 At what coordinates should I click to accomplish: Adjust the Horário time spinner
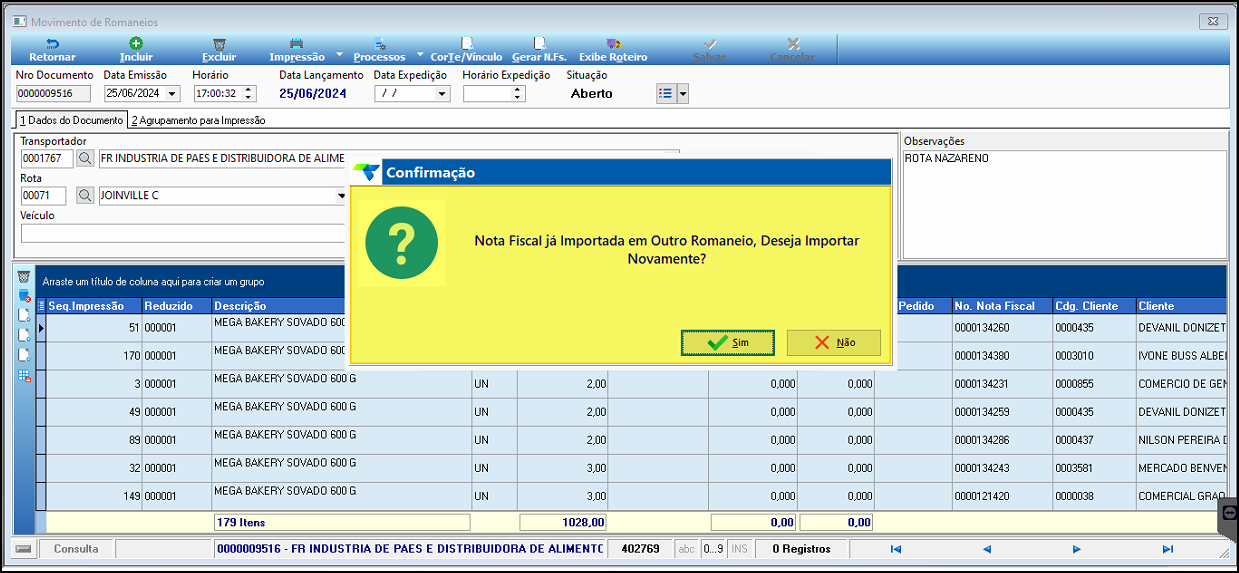249,94
